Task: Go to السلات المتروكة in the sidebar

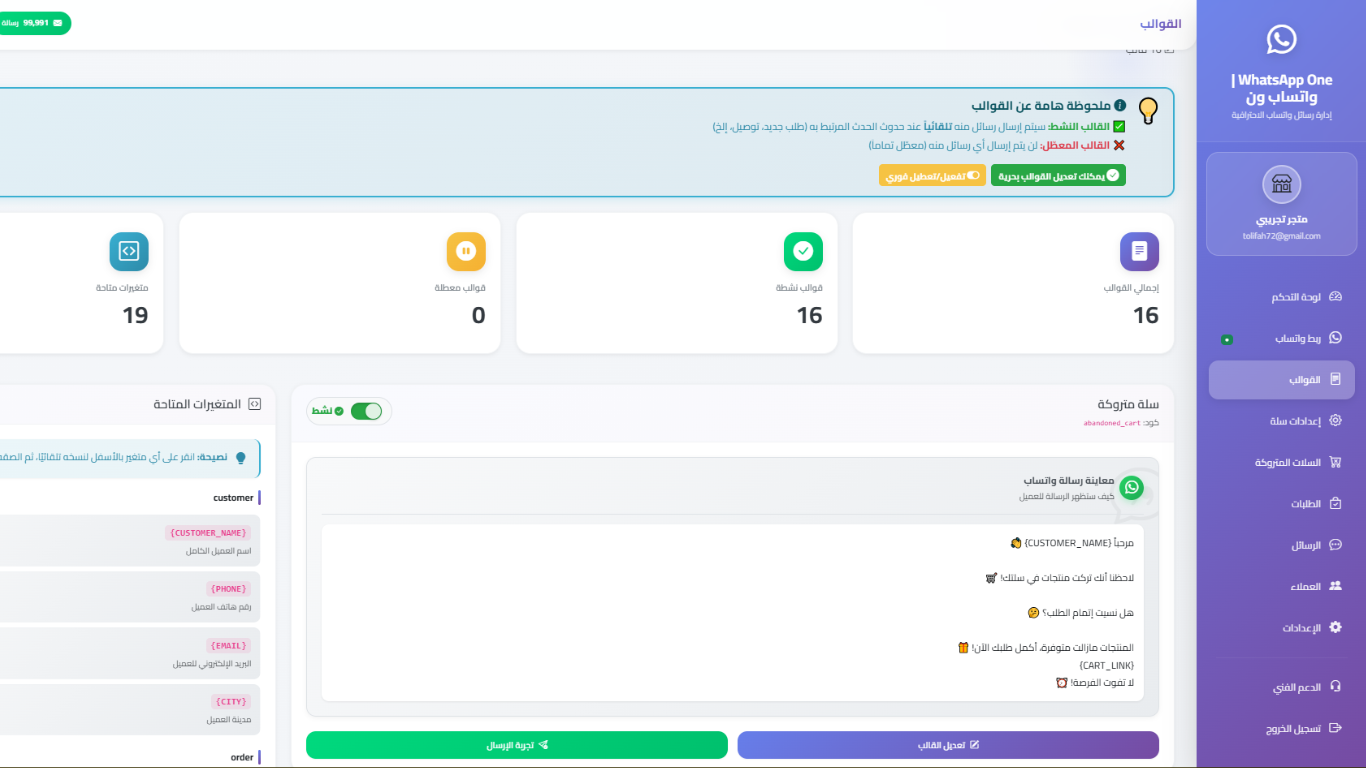Action: pyautogui.click(x=1288, y=462)
